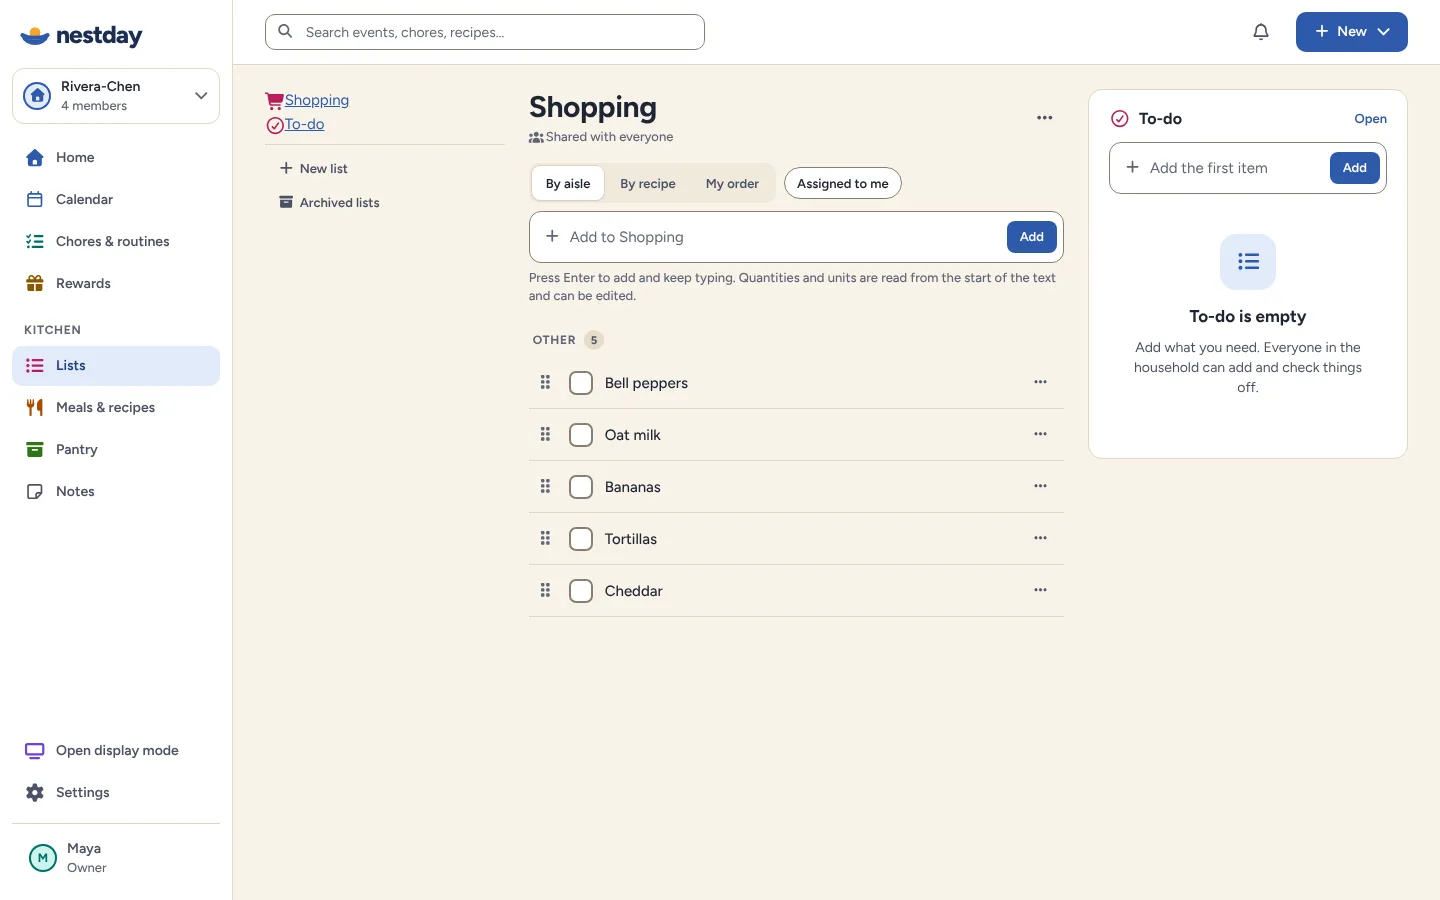Open more options for Bananas
The image size is (1440, 900).
pyautogui.click(x=1041, y=486)
